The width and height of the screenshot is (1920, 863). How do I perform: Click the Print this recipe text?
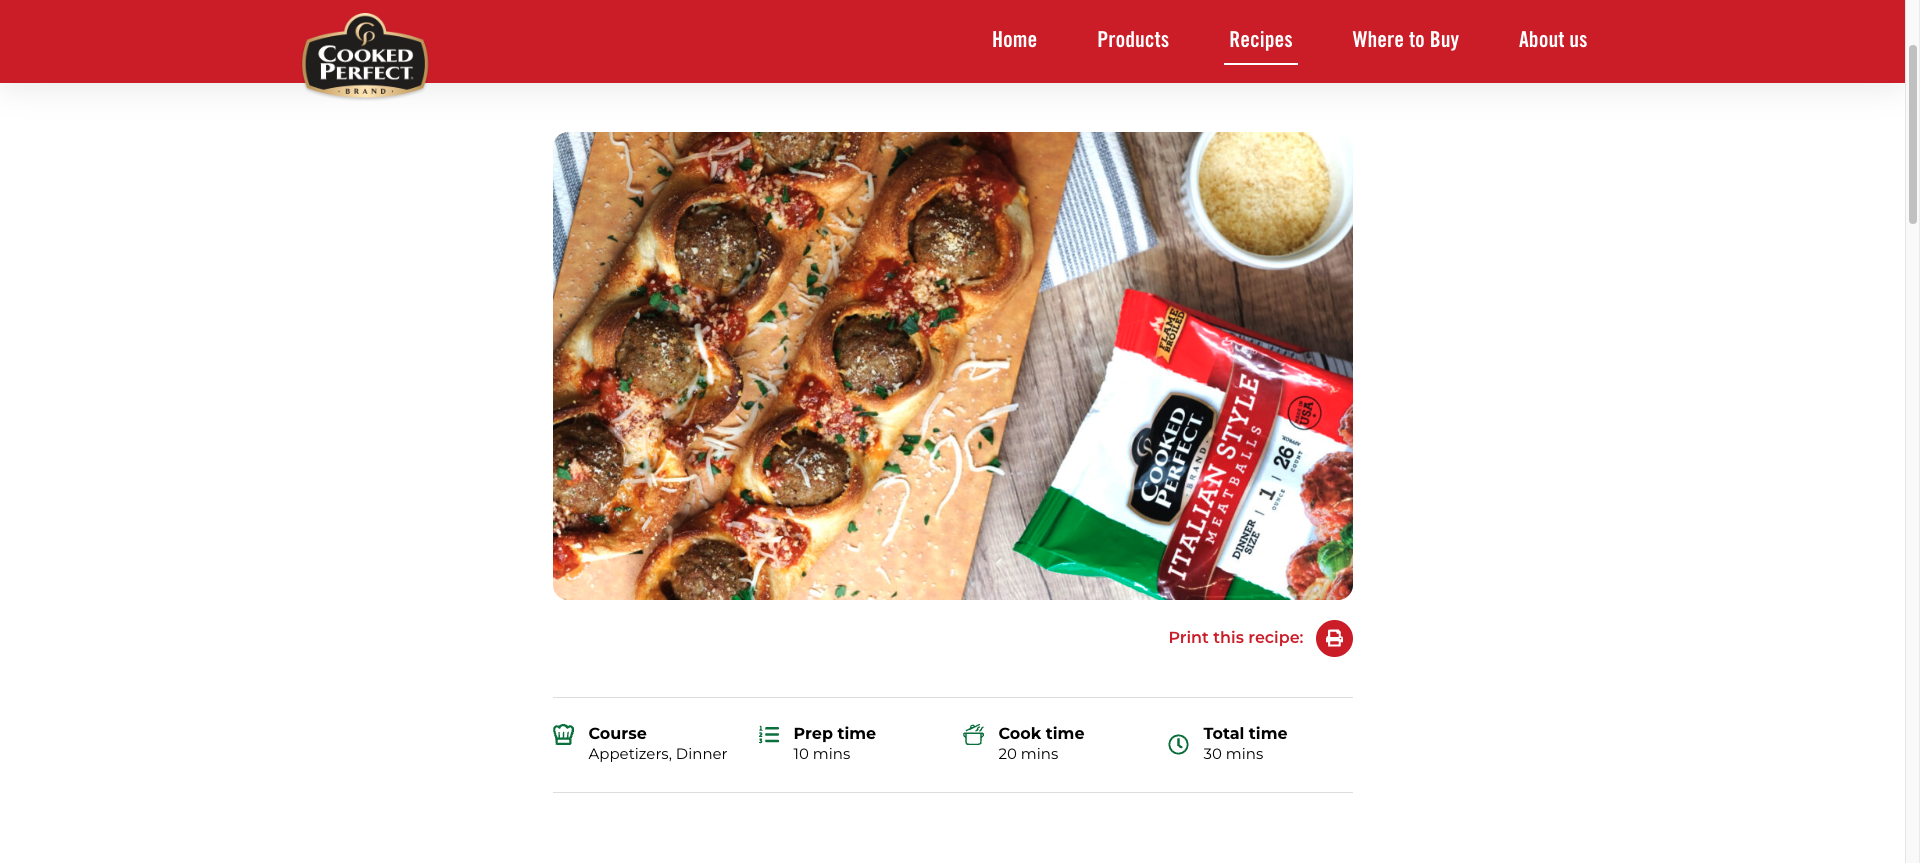point(1236,638)
